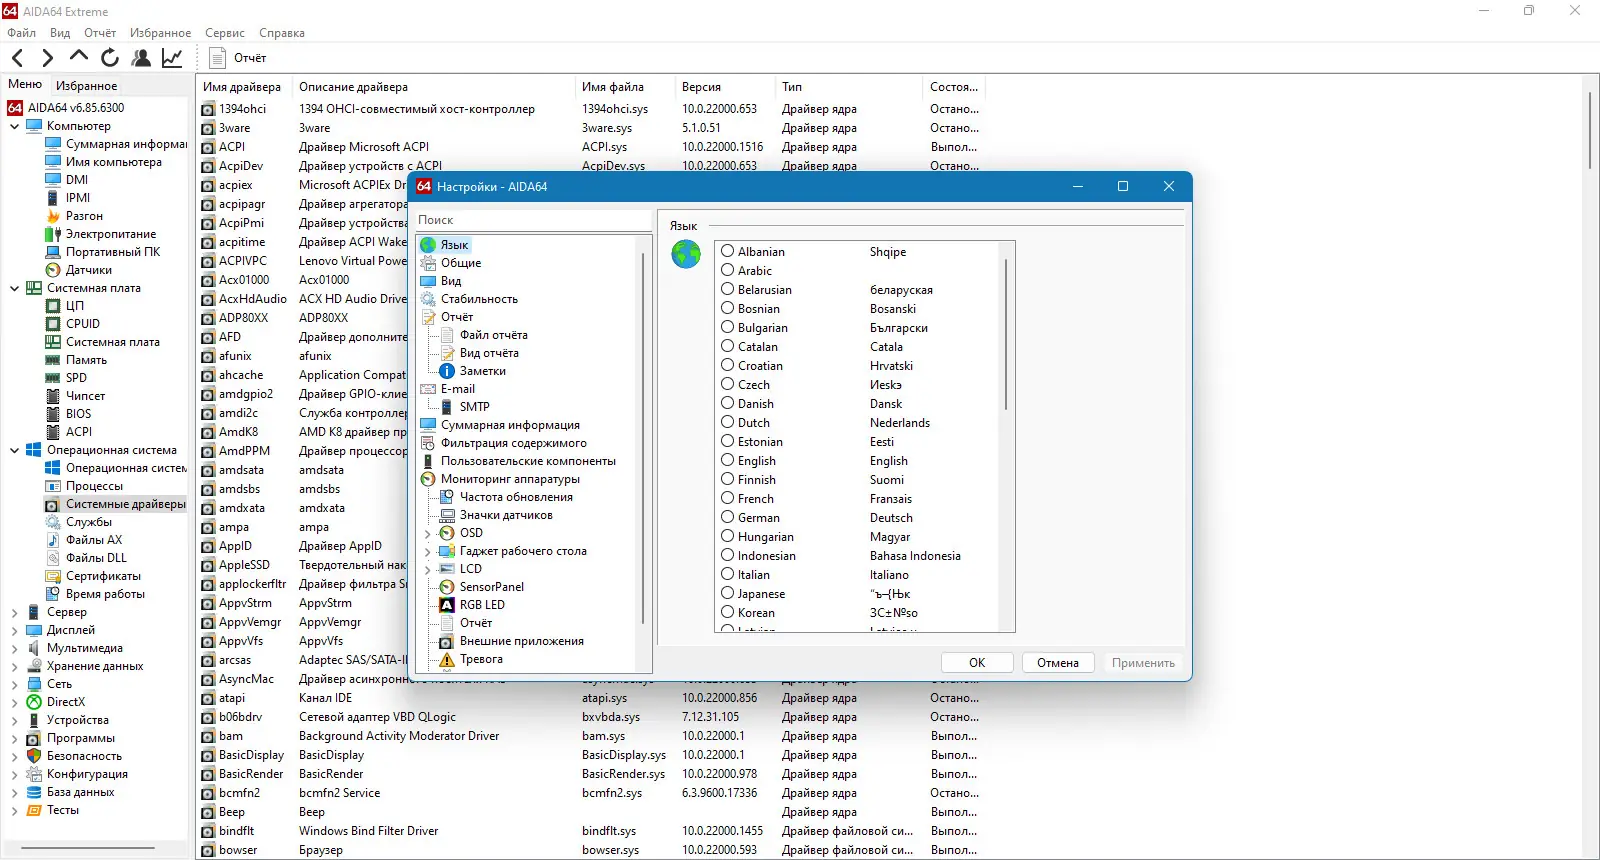The width and height of the screenshot is (1600, 860).
Task: Expand the Сервер tree node
Action: click(14, 612)
